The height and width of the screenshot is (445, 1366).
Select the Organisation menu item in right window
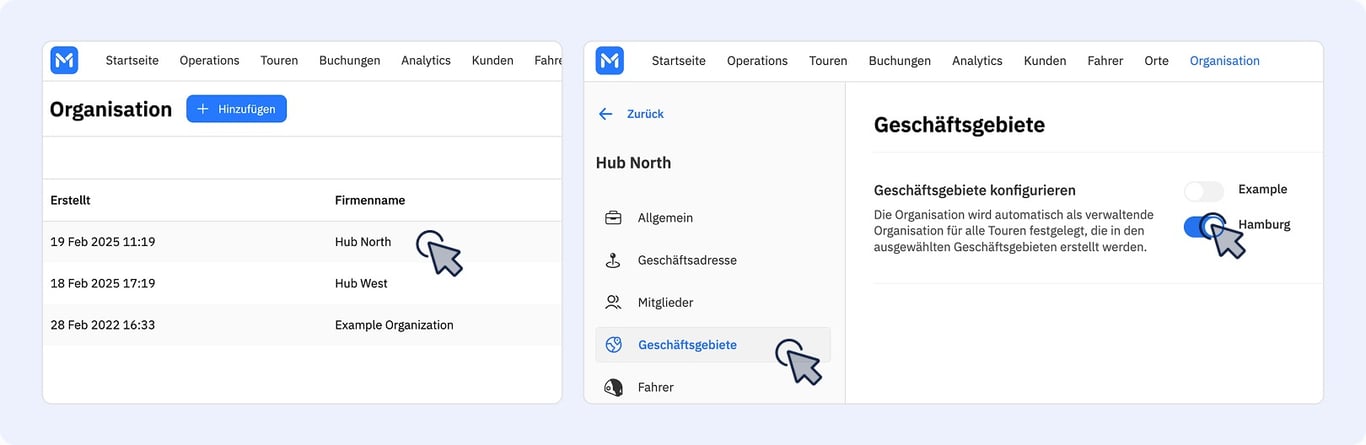(1224, 61)
